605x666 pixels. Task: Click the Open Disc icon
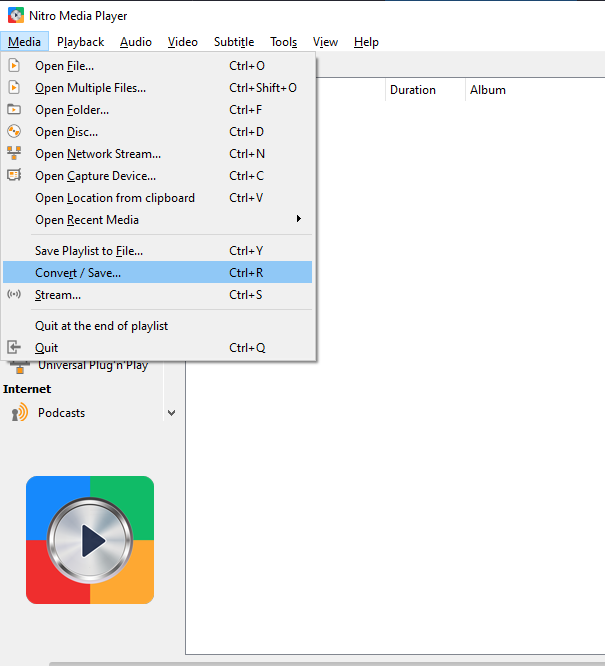click(x=14, y=131)
